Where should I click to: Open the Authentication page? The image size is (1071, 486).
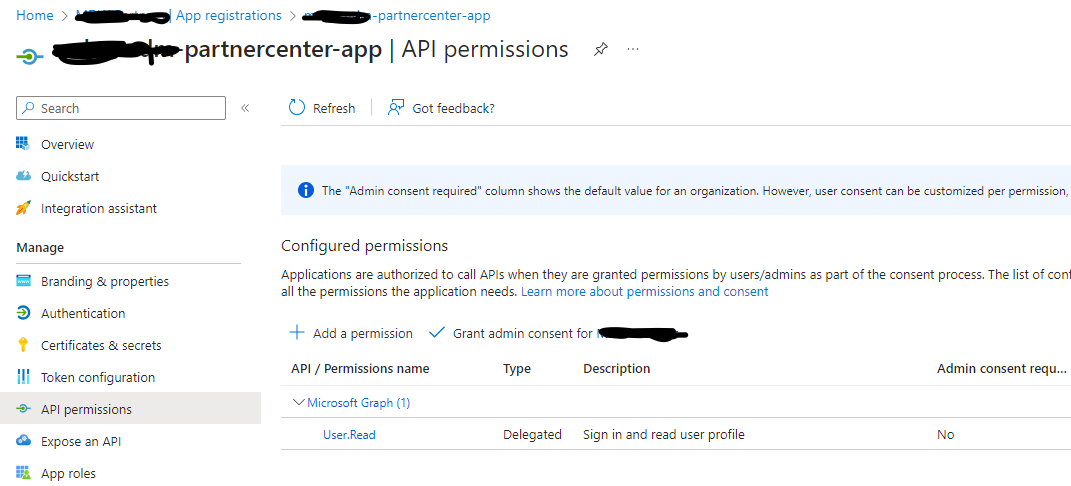(x=83, y=313)
